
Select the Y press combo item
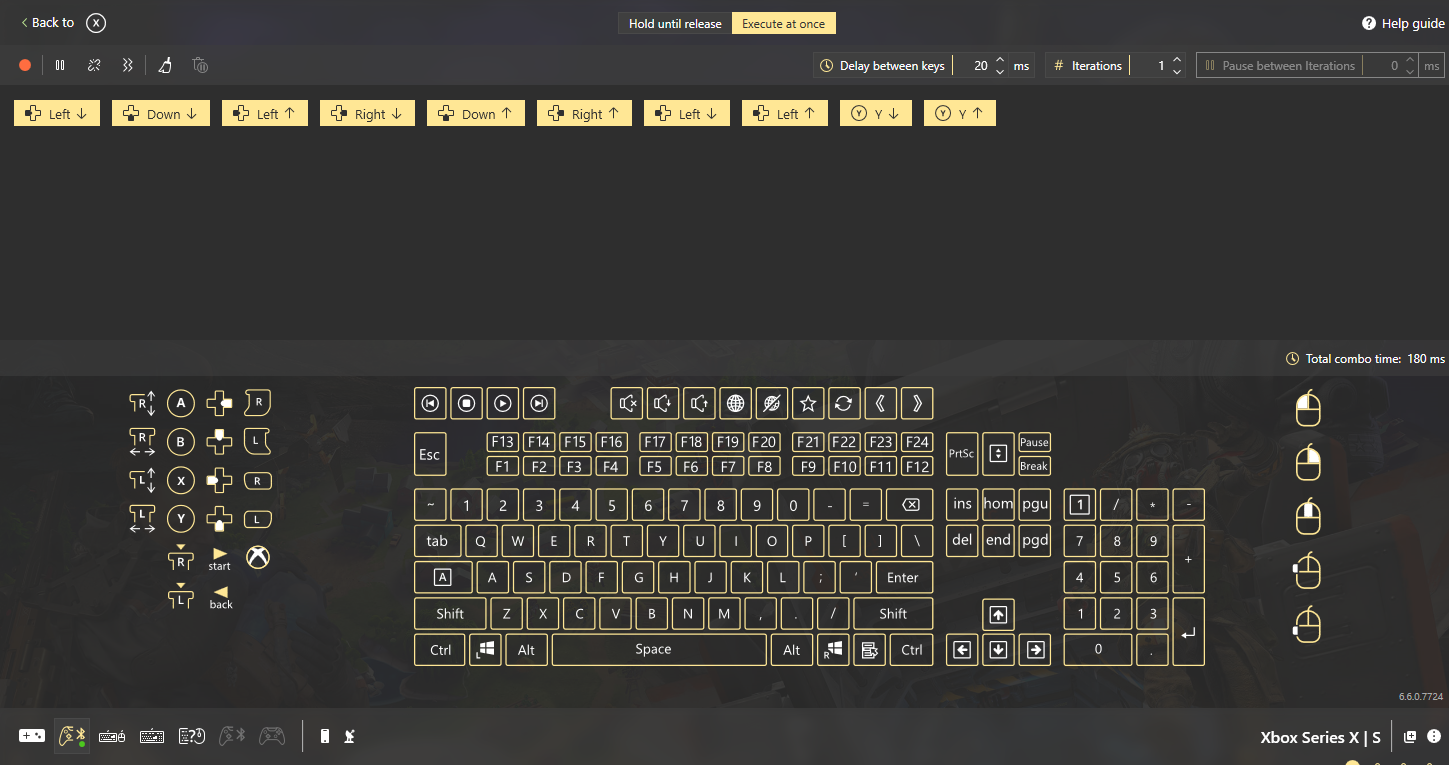876,113
